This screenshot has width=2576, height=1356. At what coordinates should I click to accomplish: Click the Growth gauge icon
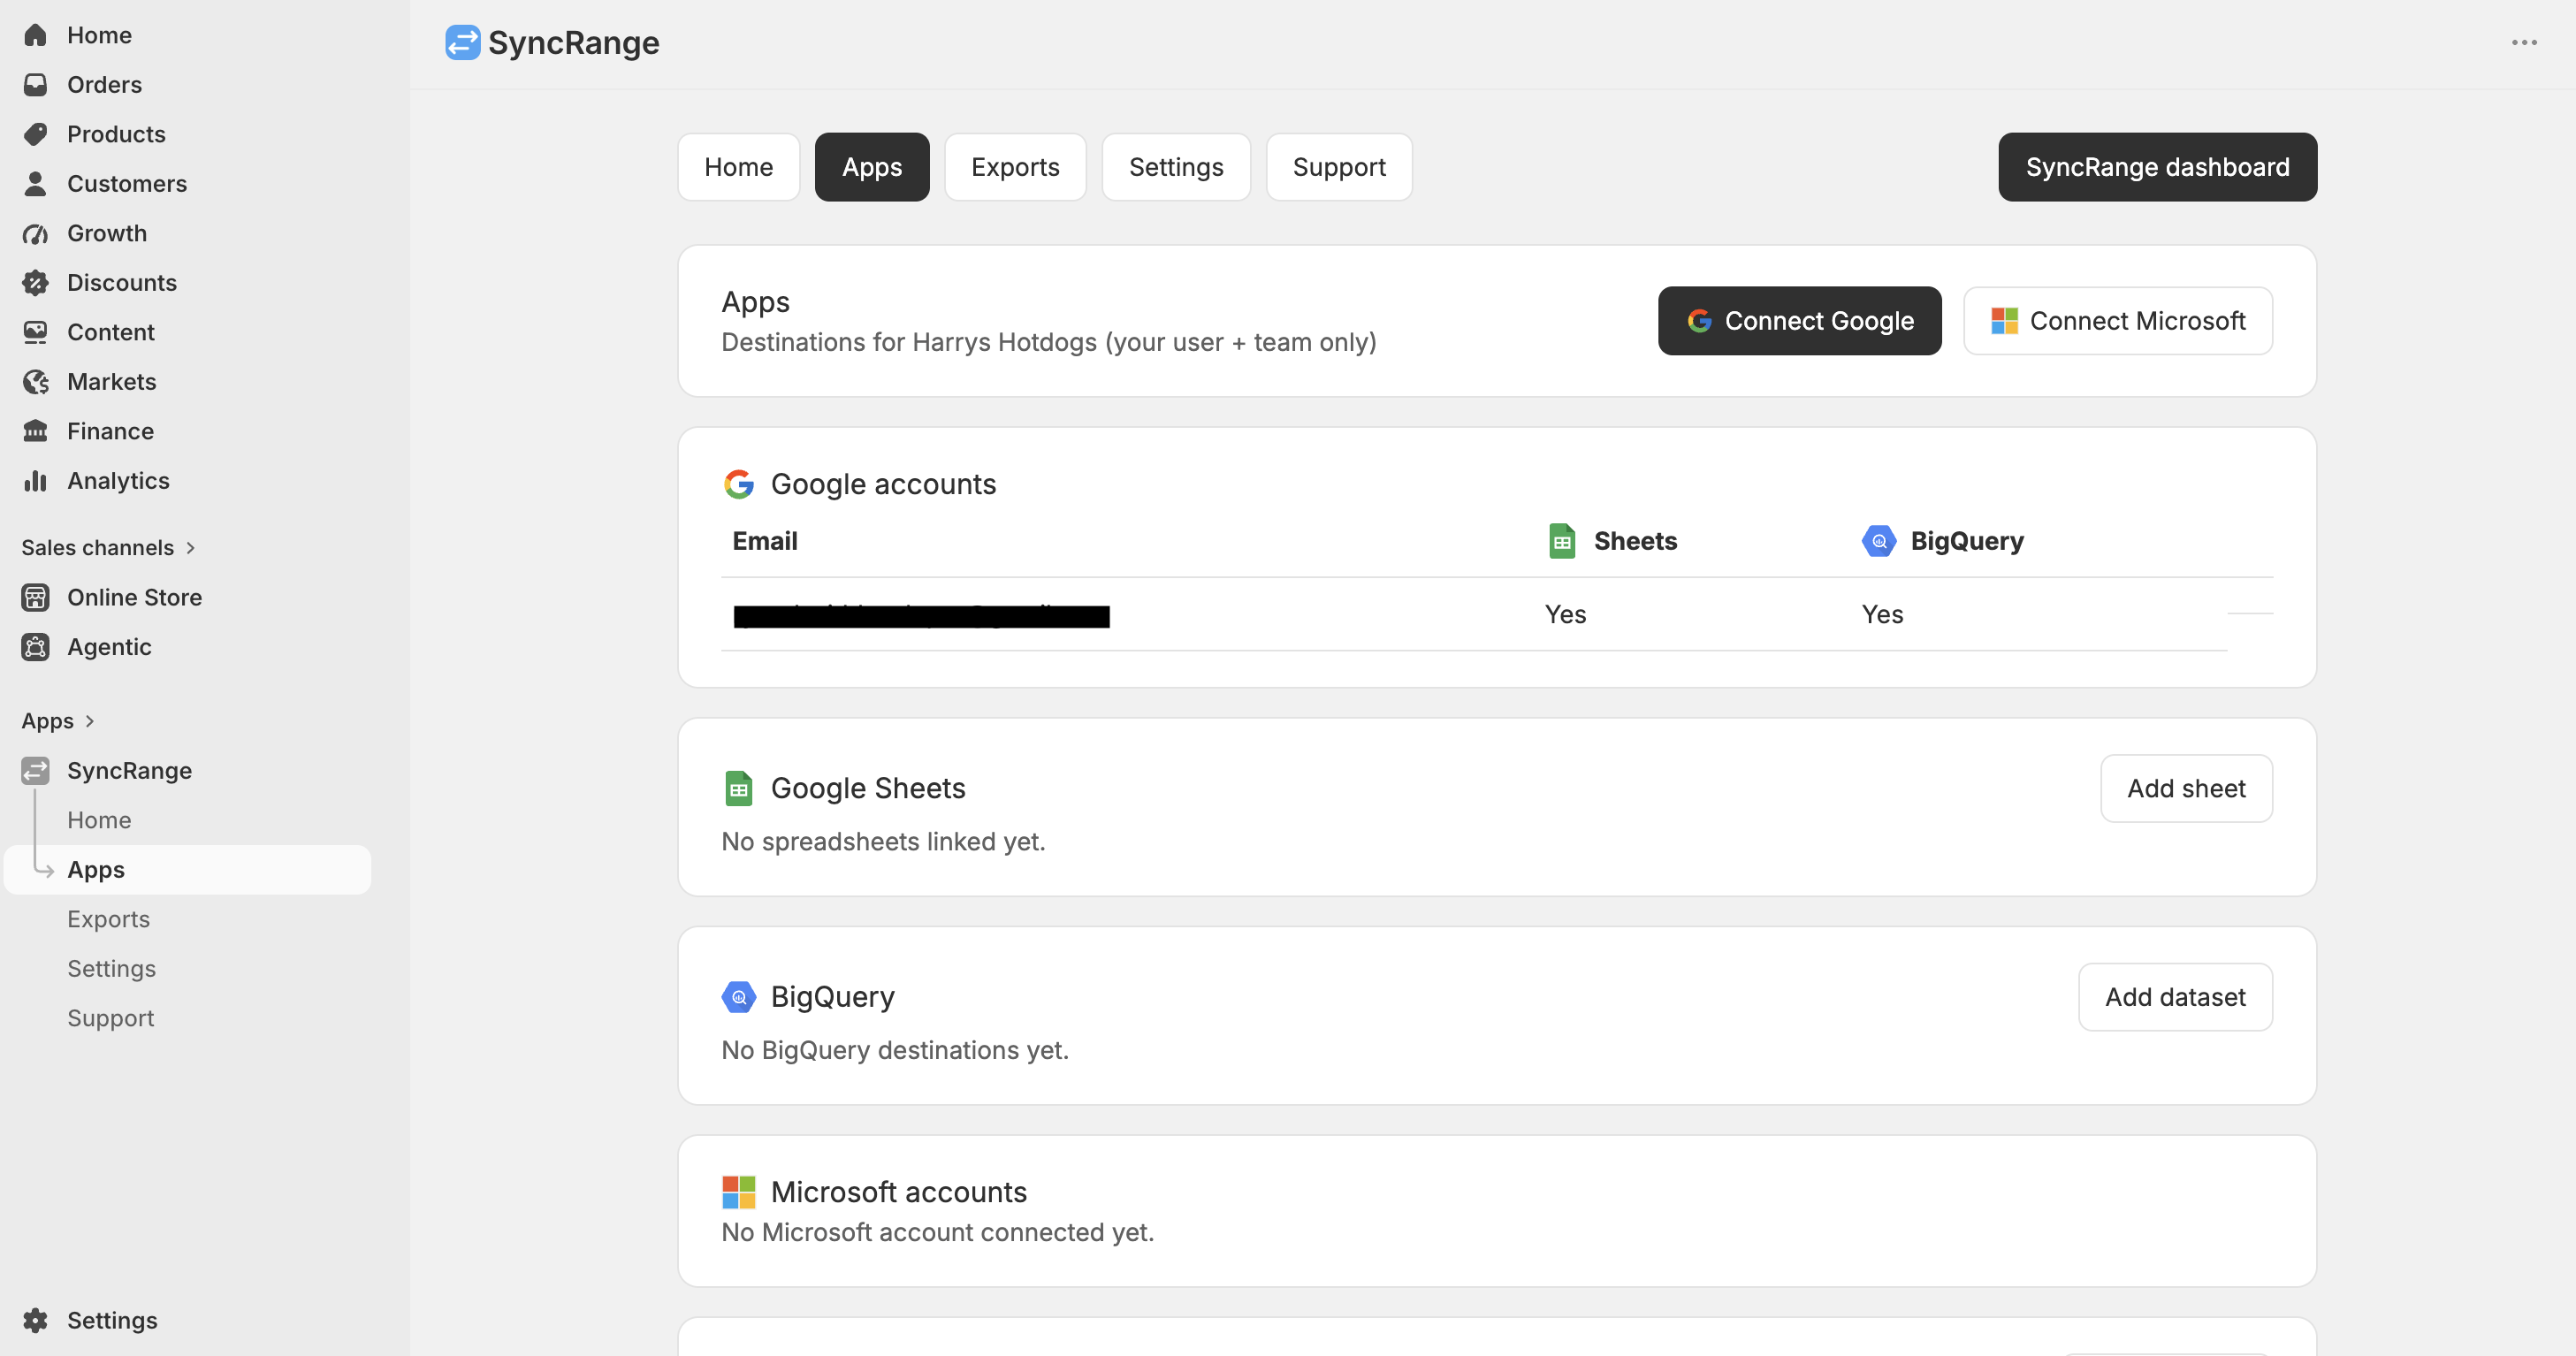[35, 233]
